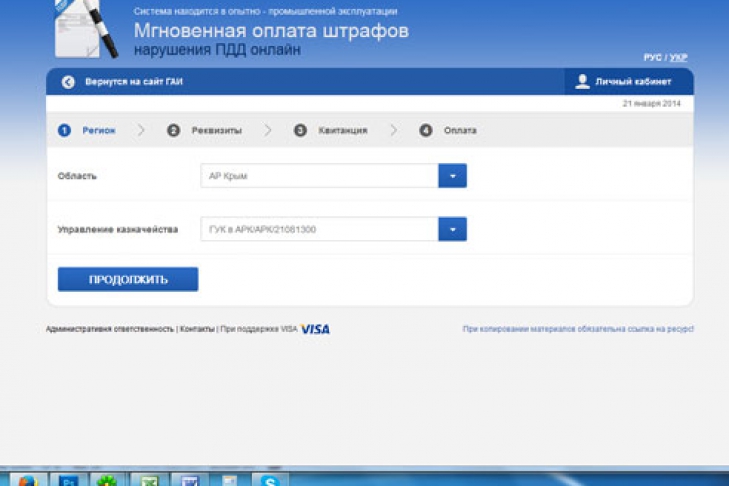The image size is (729, 486).
Task: Click the site logo with the police baton
Action: click(85, 30)
